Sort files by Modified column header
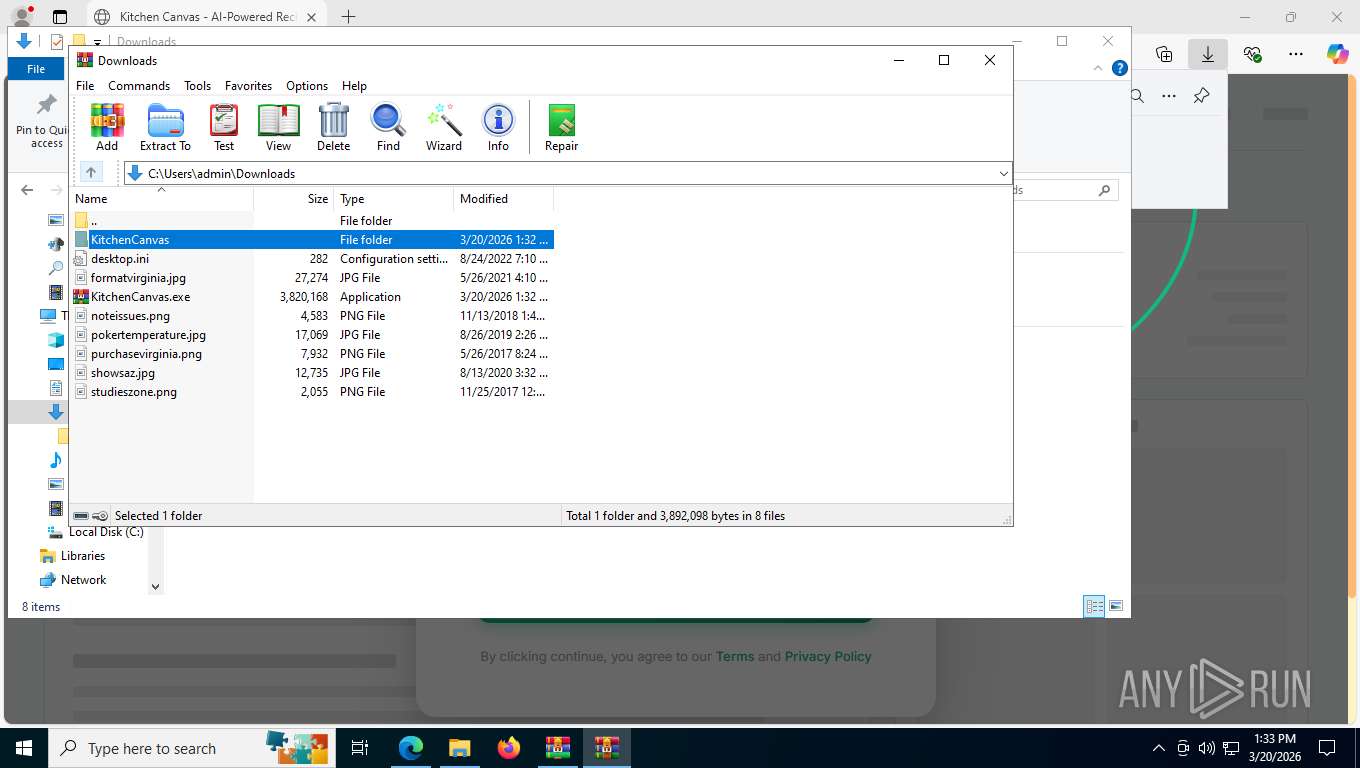This screenshot has height=768, width=1360. tap(504, 199)
